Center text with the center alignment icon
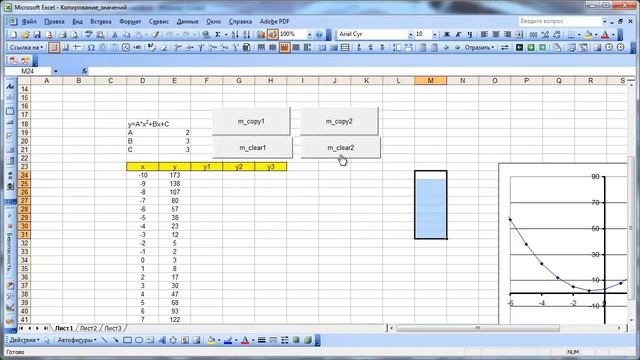Image resolution: width=640 pixels, height=360 pixels. [496, 35]
